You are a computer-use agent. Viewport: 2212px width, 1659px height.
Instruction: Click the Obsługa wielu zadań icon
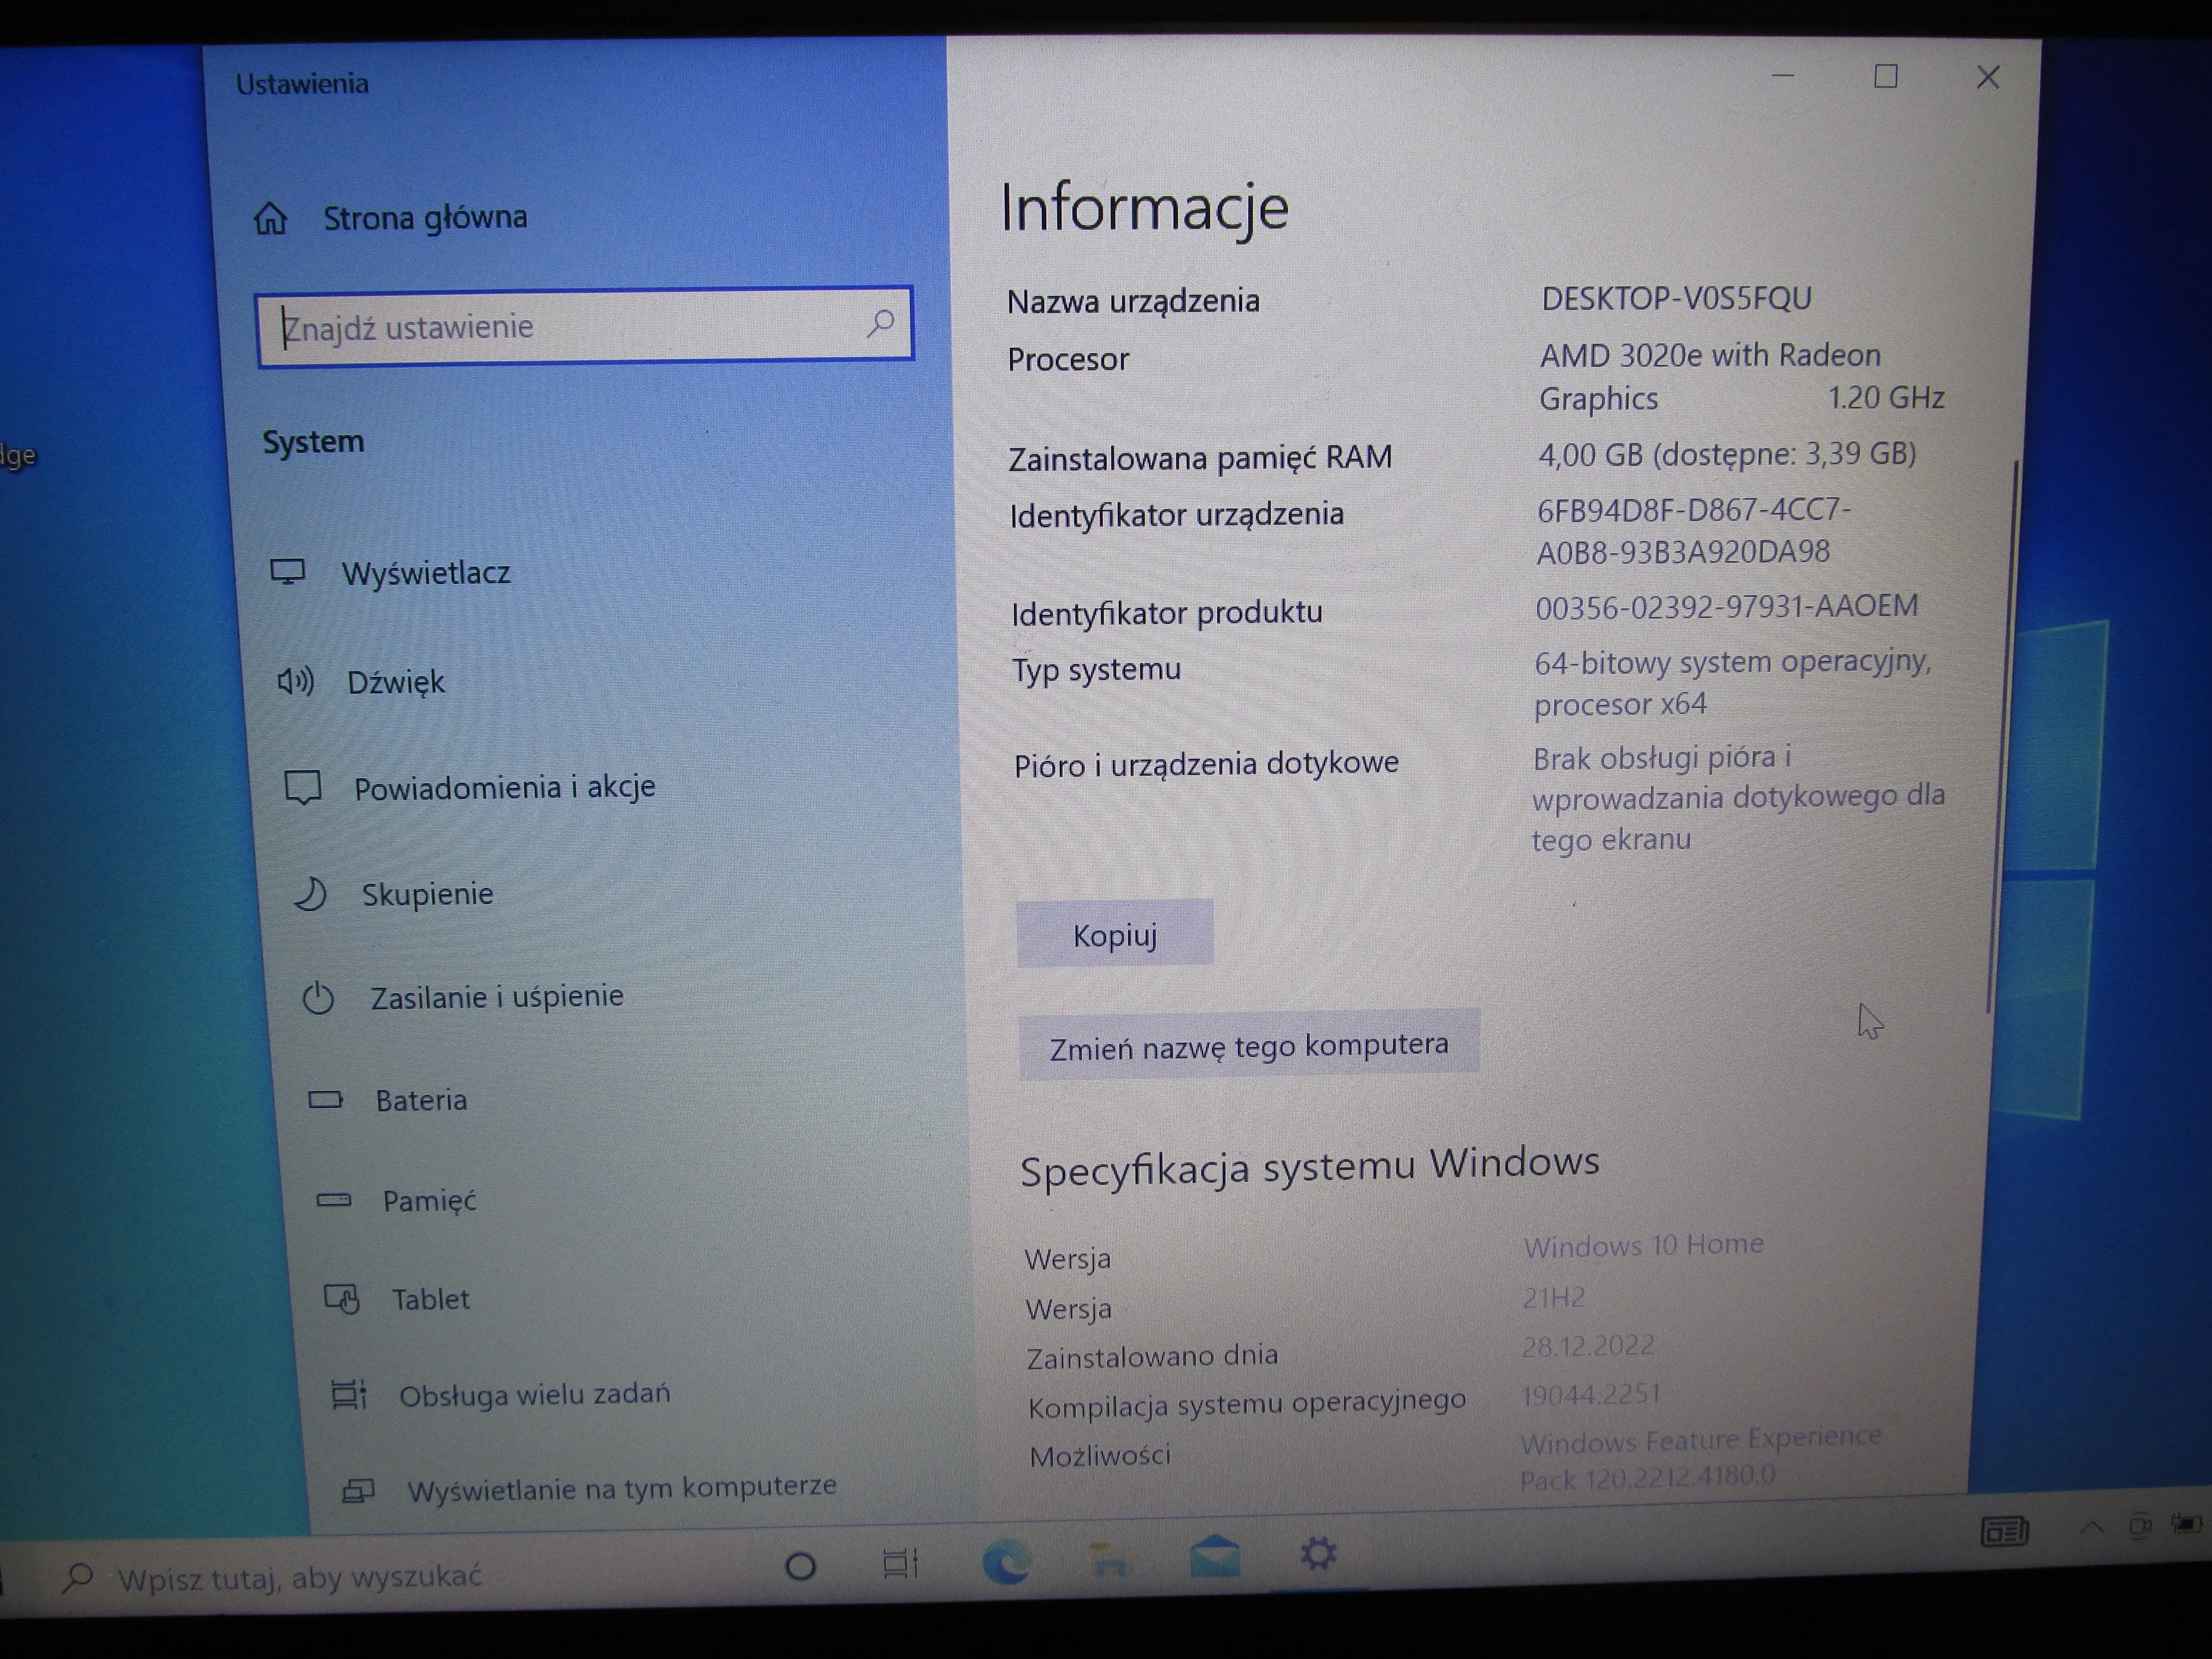[349, 1394]
